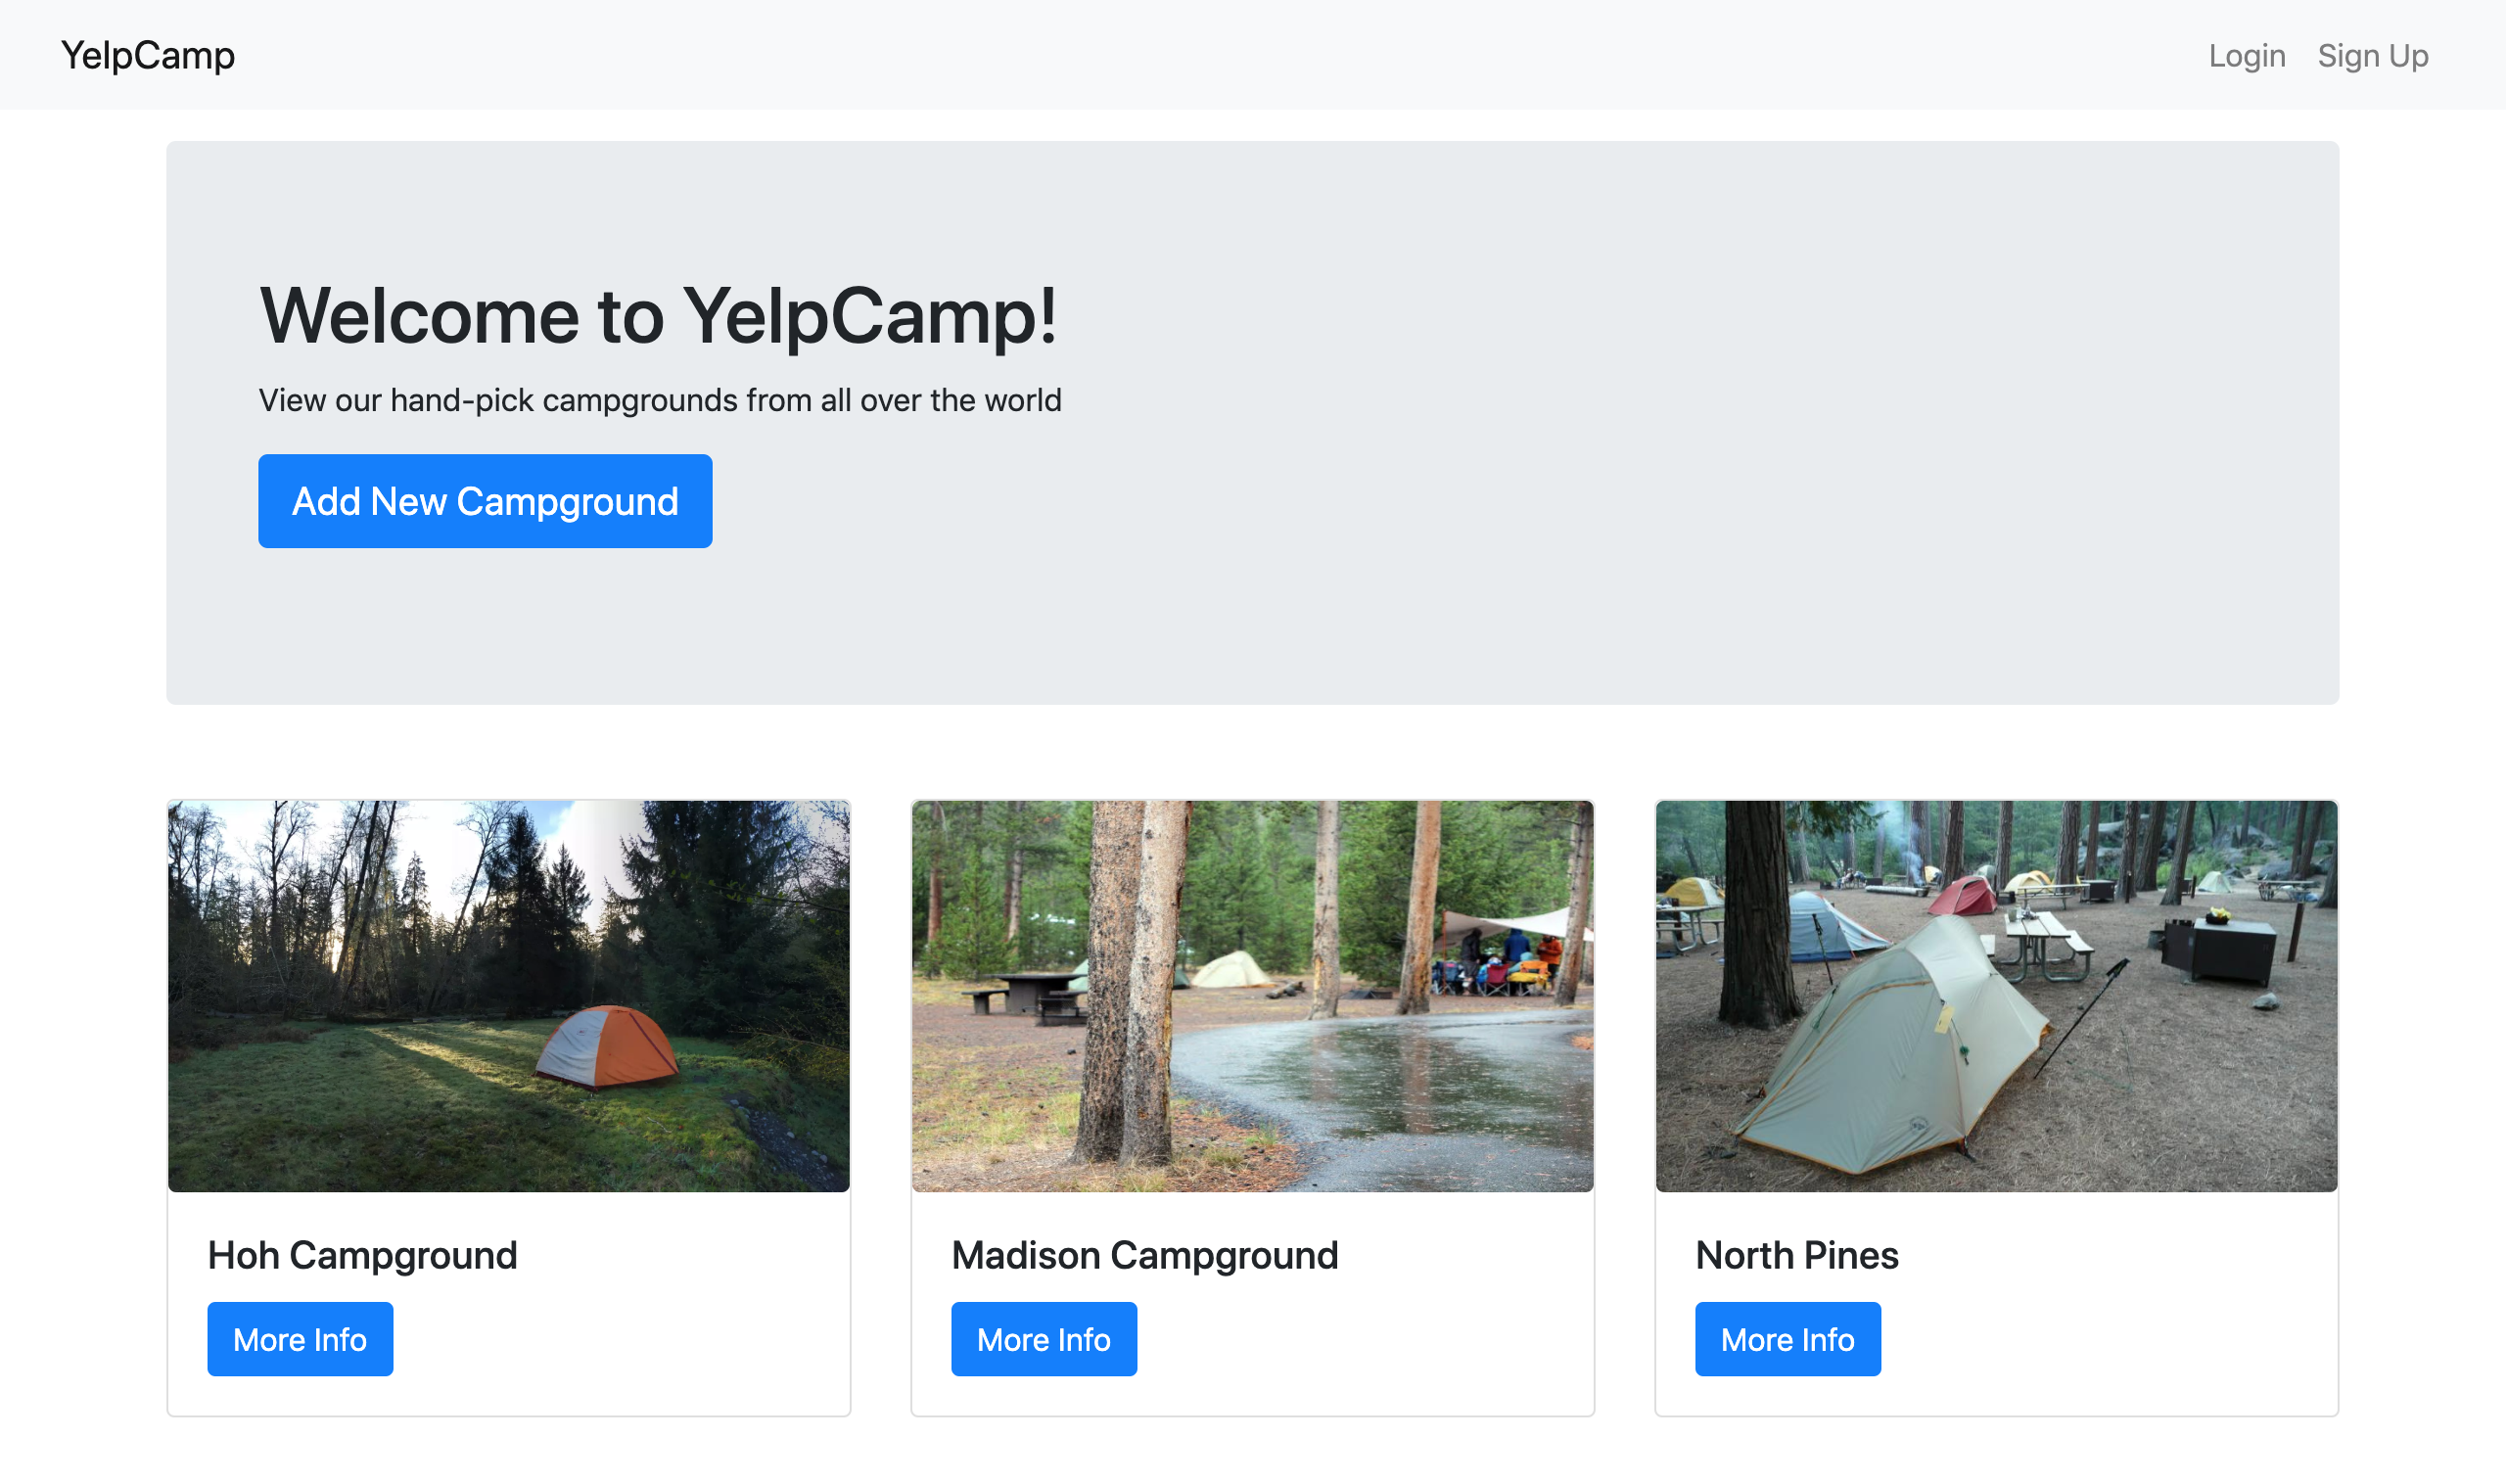This screenshot has width=2506, height=1484.
Task: Click the Hoh Campground tent photo
Action: (509, 995)
